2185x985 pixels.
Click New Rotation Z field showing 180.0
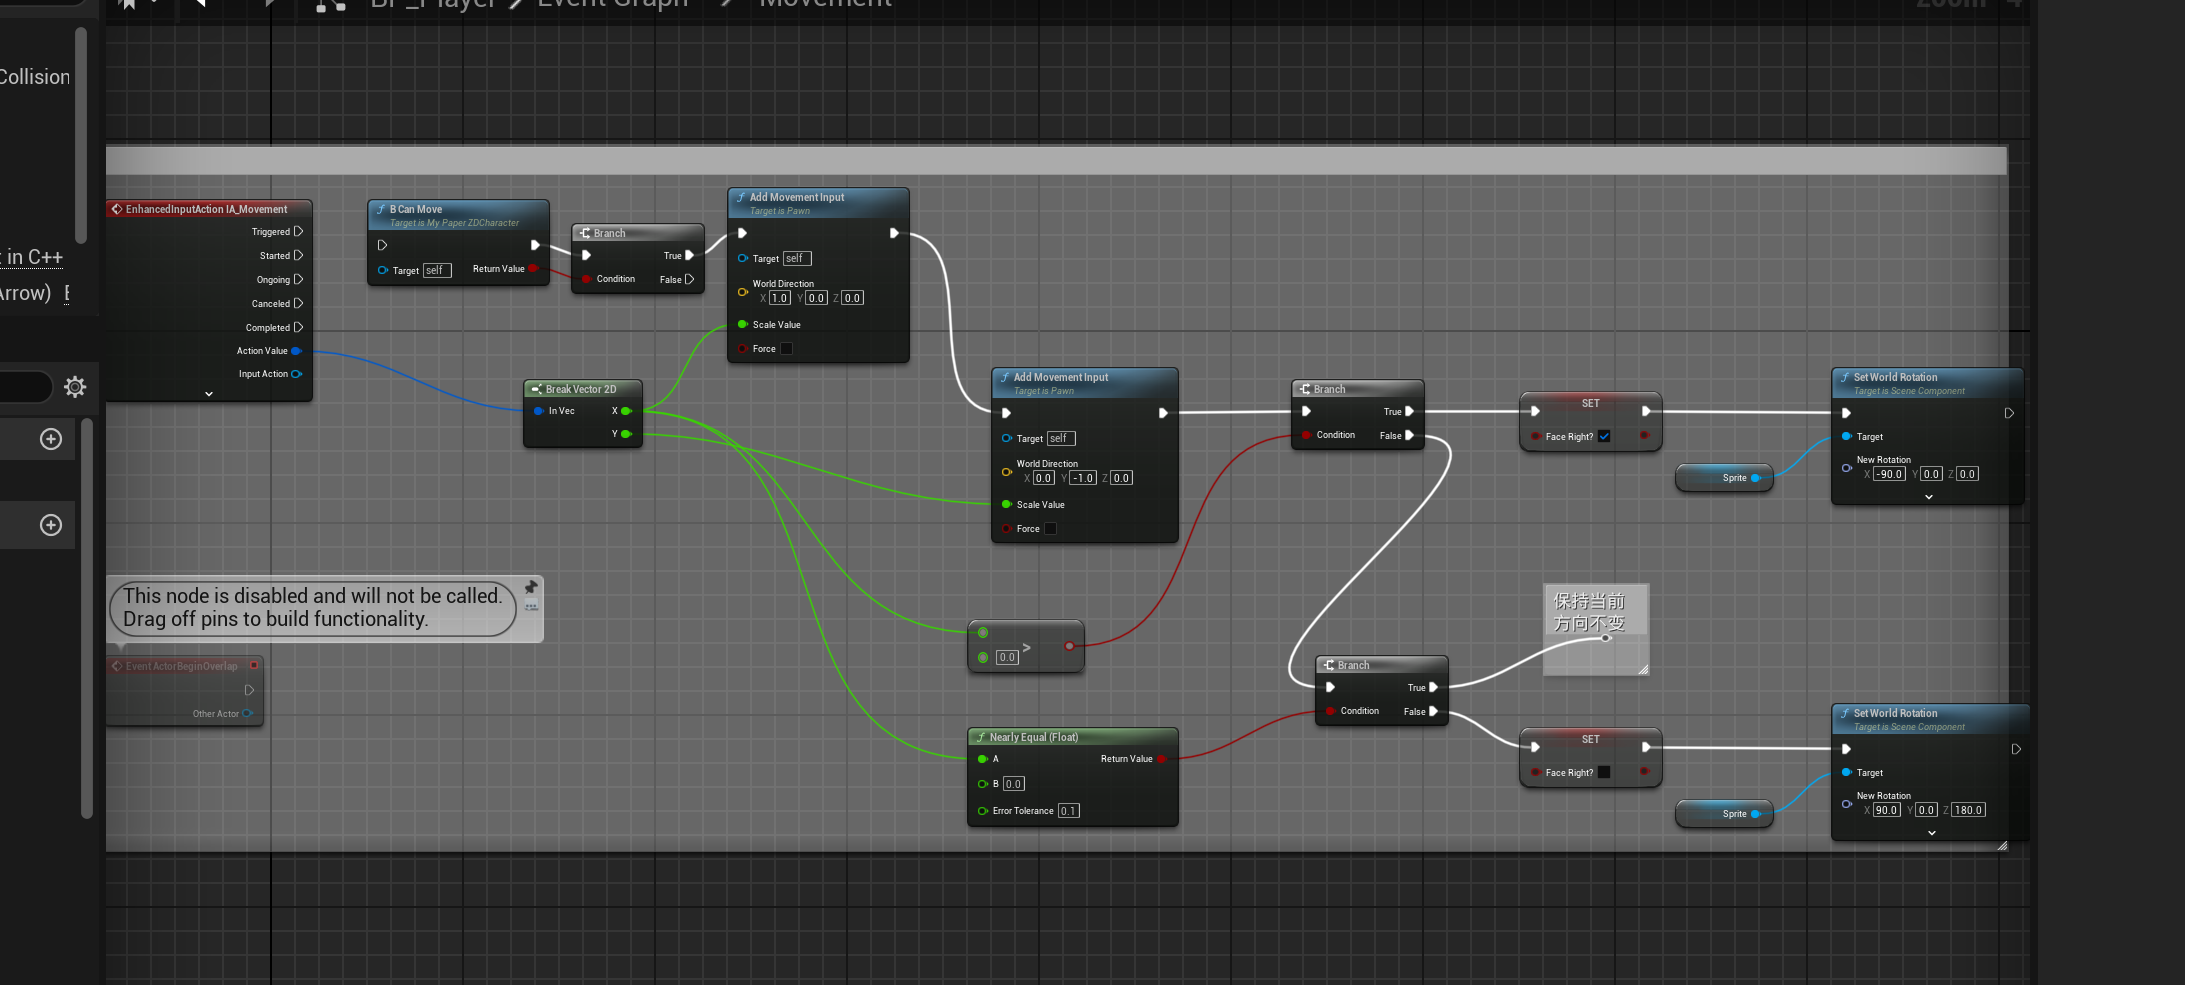click(1968, 810)
